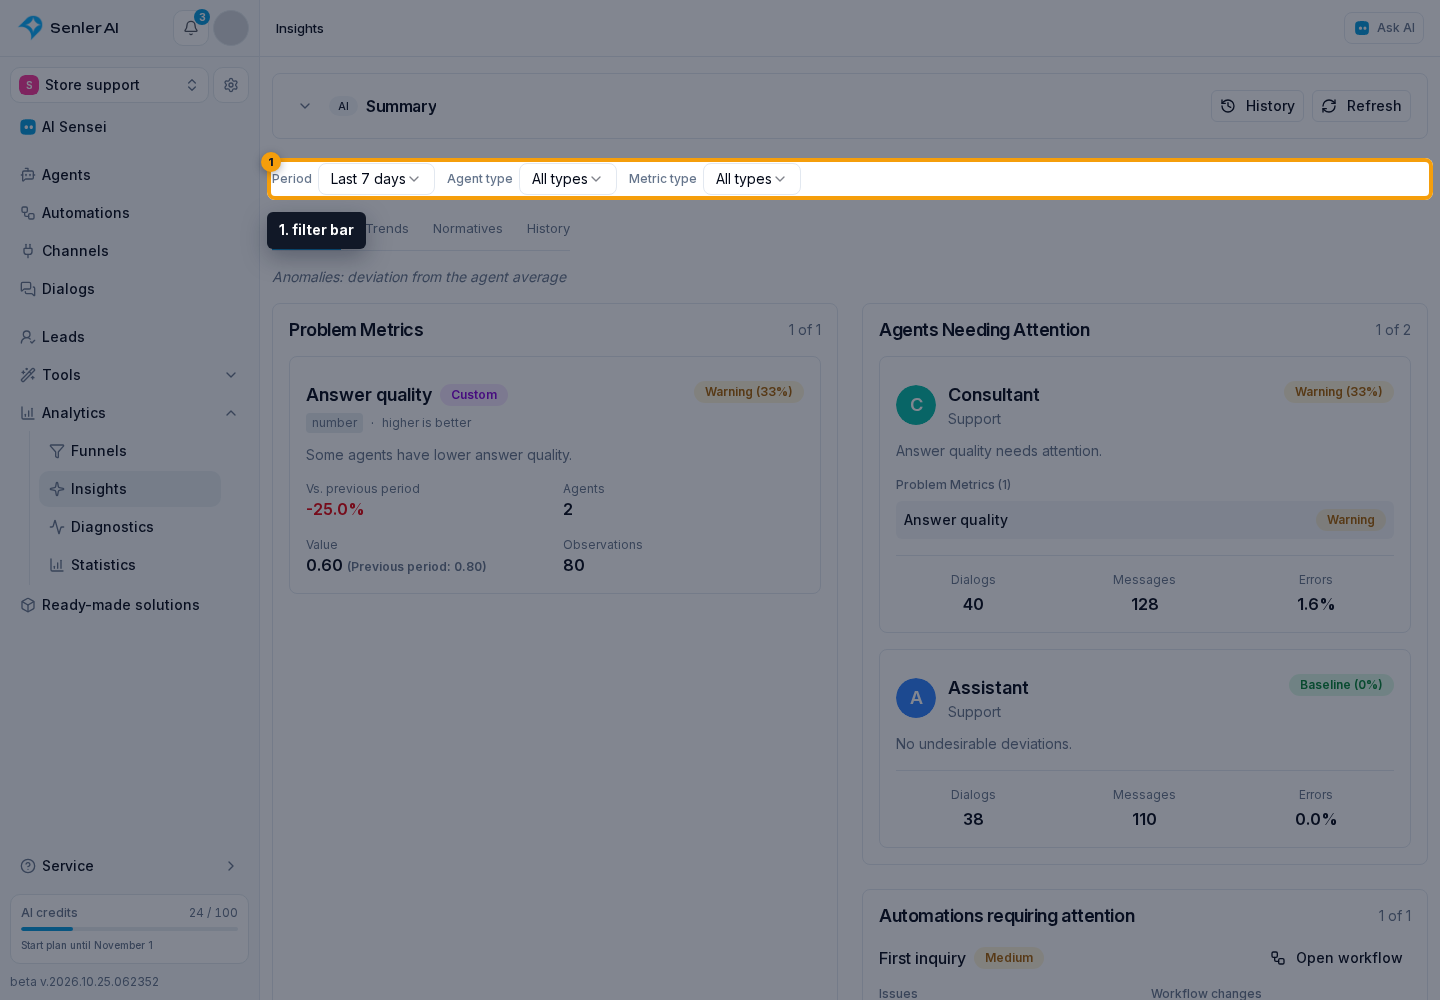Screen dimensions: 1440x1000
Task: Collapse the AI Summary panel chevron
Action: coord(305,106)
